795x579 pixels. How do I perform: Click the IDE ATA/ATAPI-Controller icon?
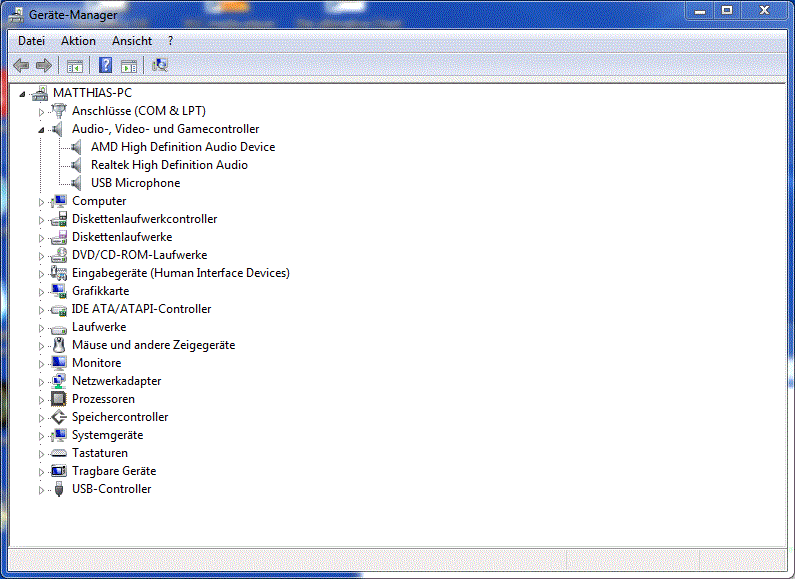click(59, 309)
